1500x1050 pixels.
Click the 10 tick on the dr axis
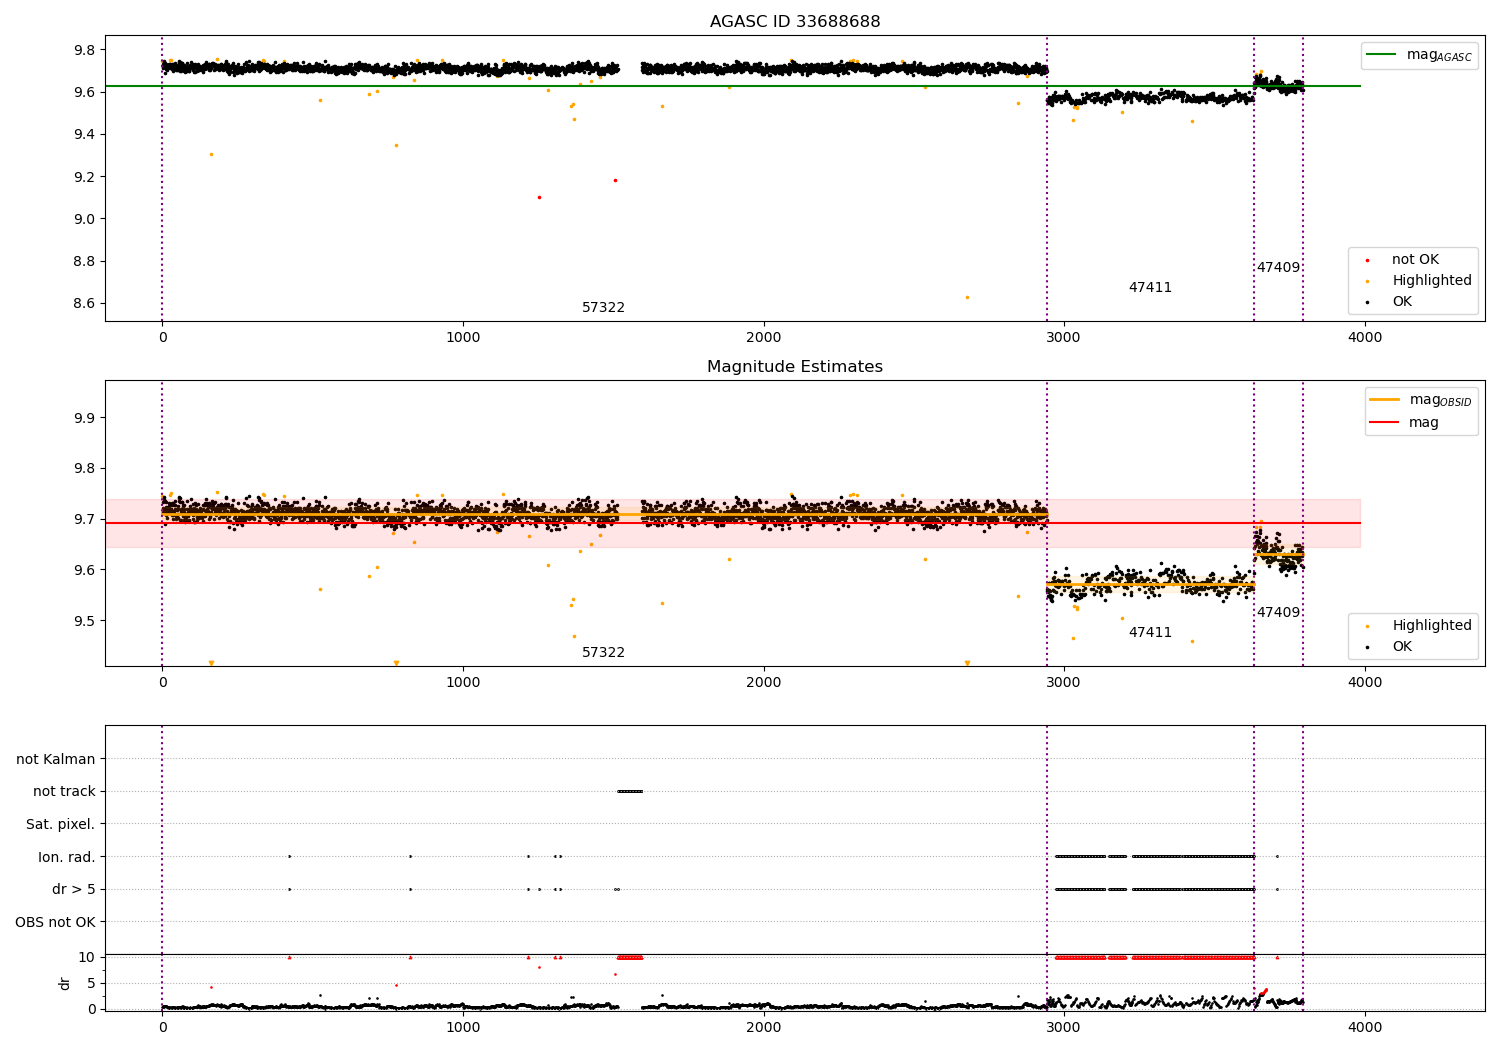[x=87, y=958]
